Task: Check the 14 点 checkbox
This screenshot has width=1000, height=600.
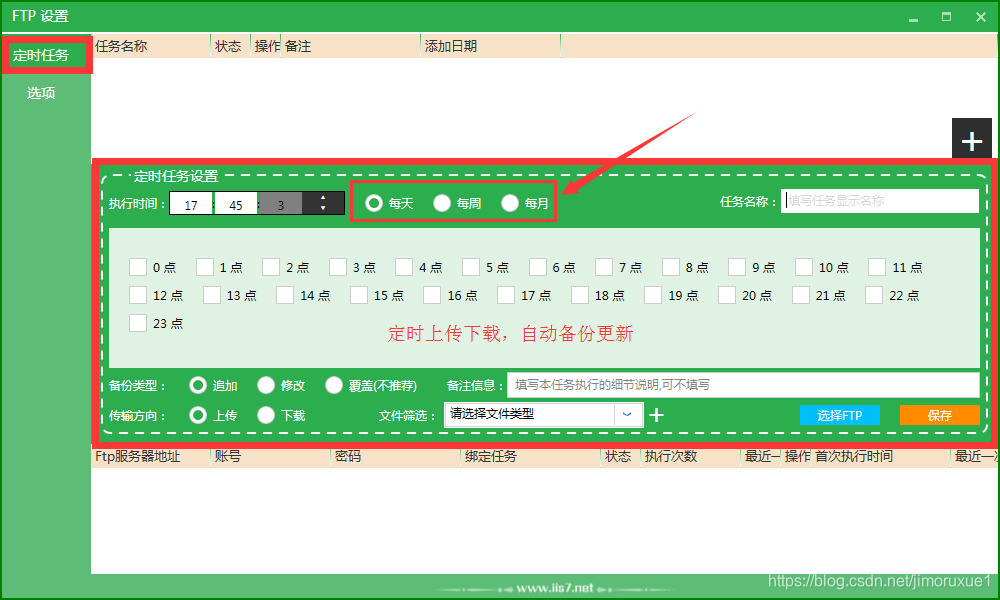Action: tap(285, 295)
